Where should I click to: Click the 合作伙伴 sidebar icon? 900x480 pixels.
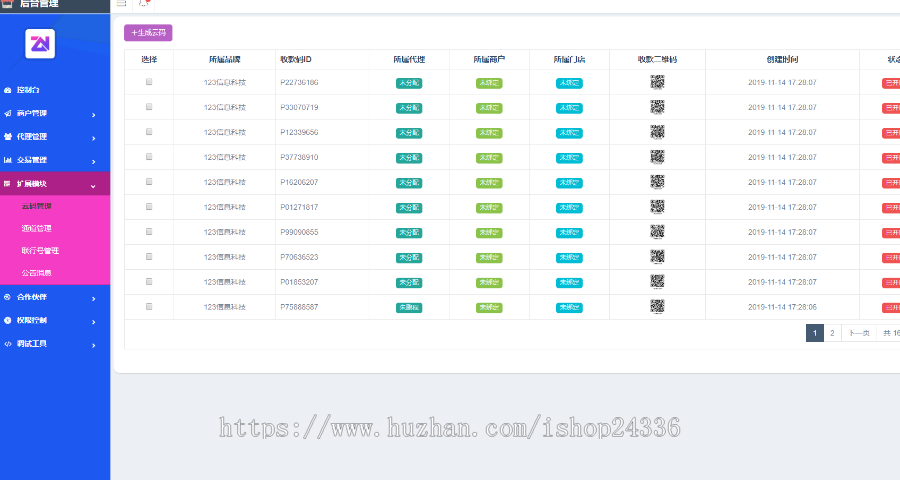[7, 297]
